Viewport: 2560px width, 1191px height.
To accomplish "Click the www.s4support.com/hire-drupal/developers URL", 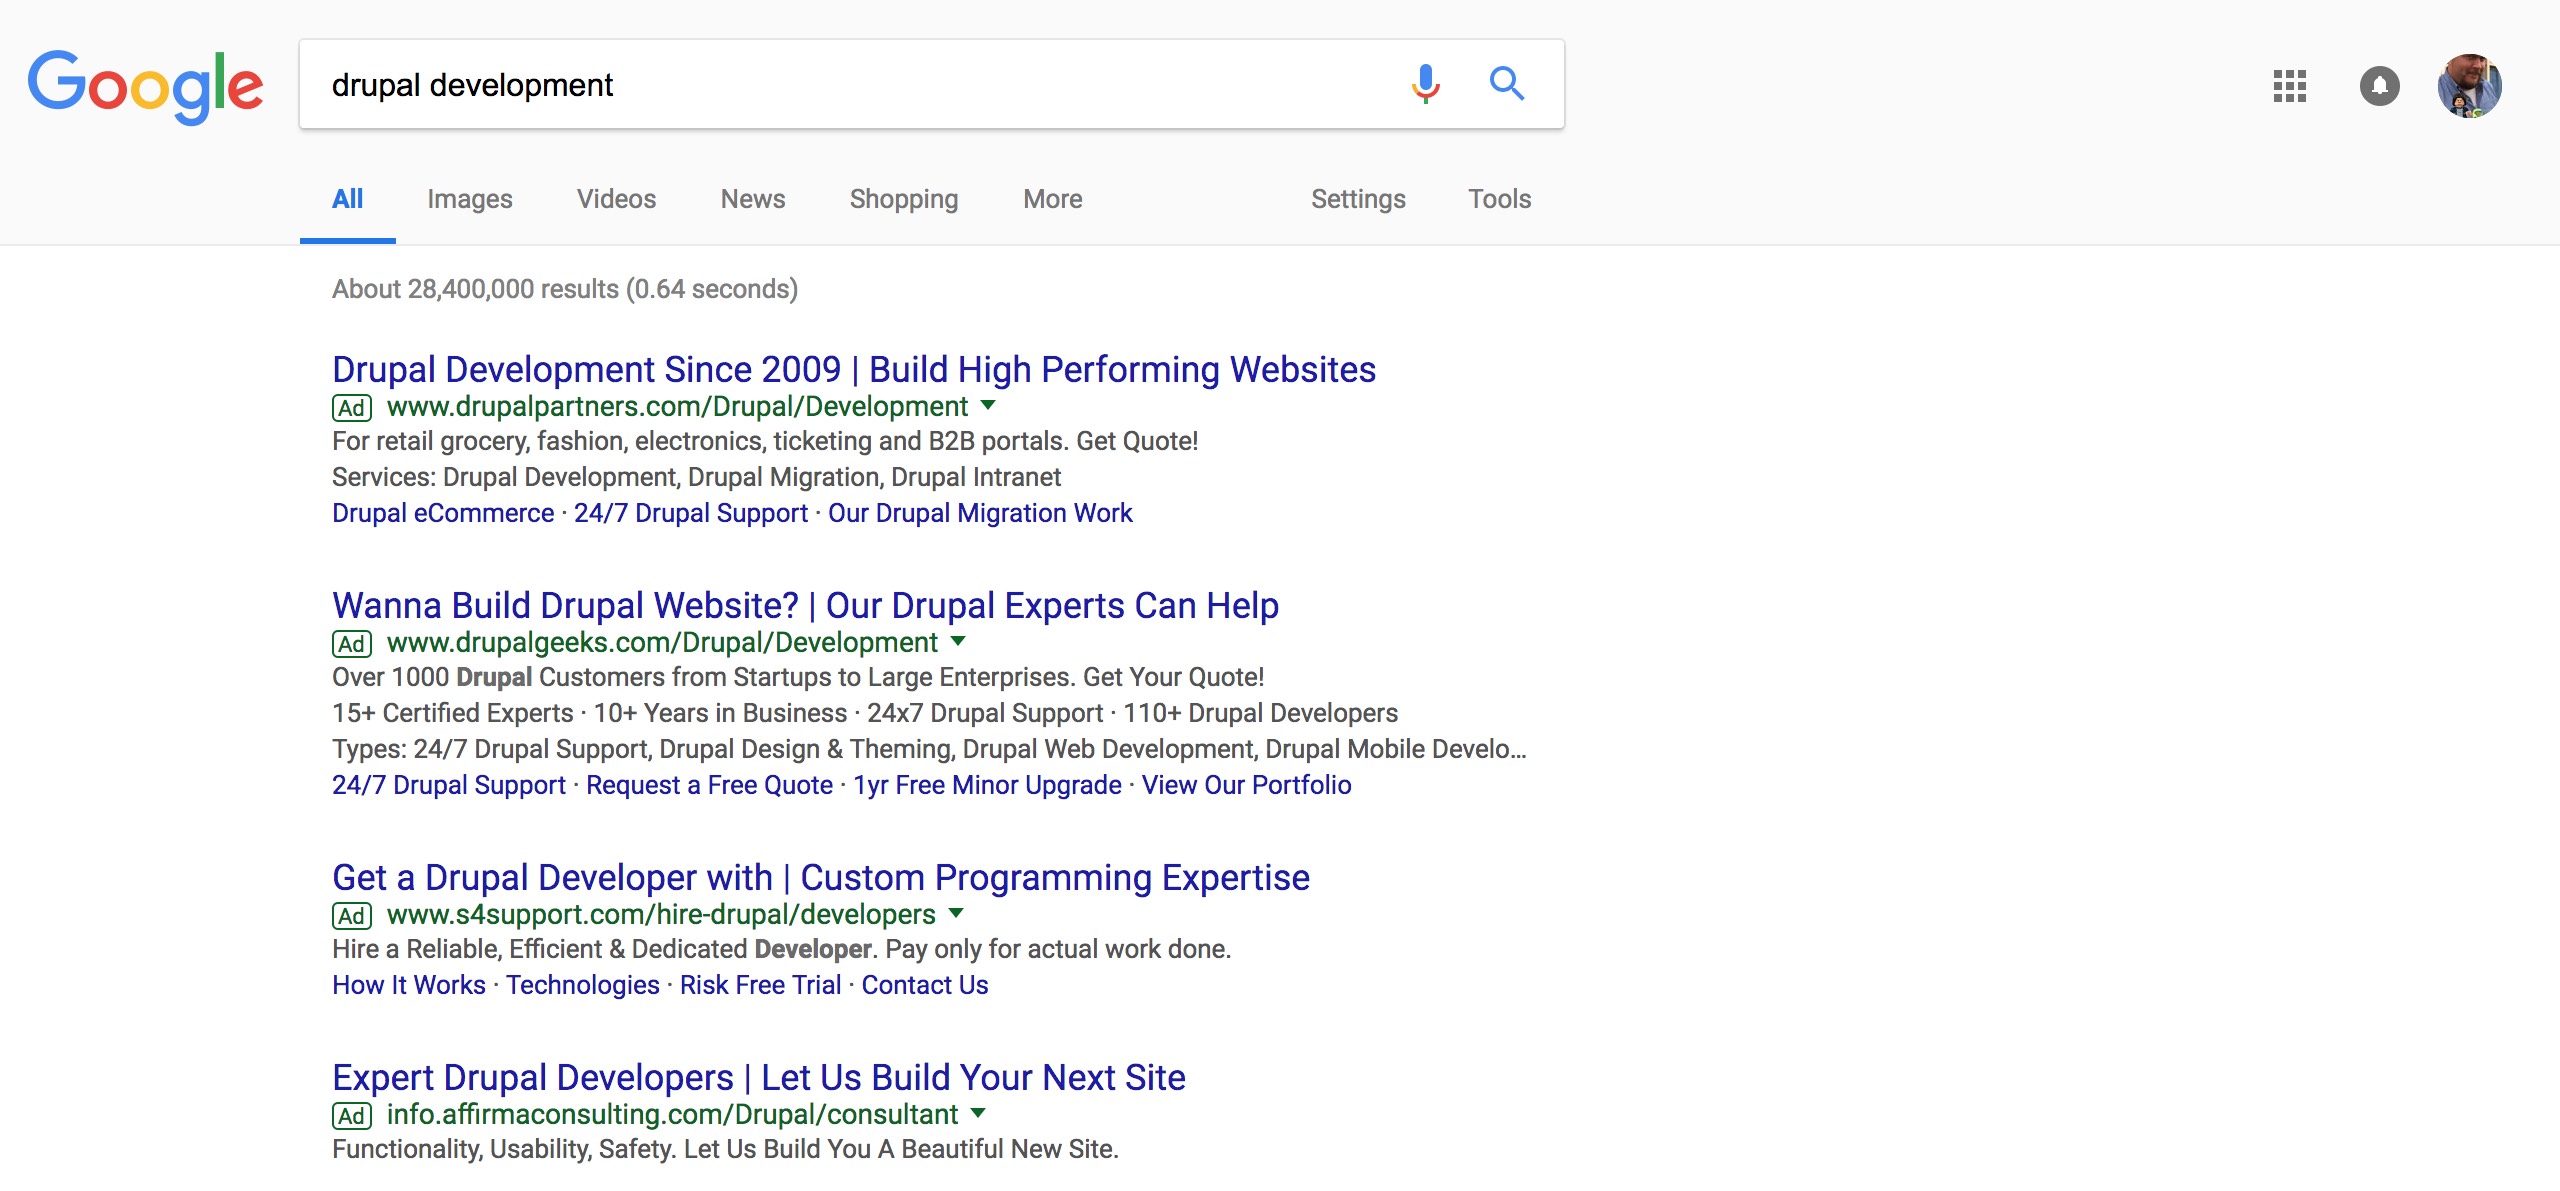I will (661, 915).
